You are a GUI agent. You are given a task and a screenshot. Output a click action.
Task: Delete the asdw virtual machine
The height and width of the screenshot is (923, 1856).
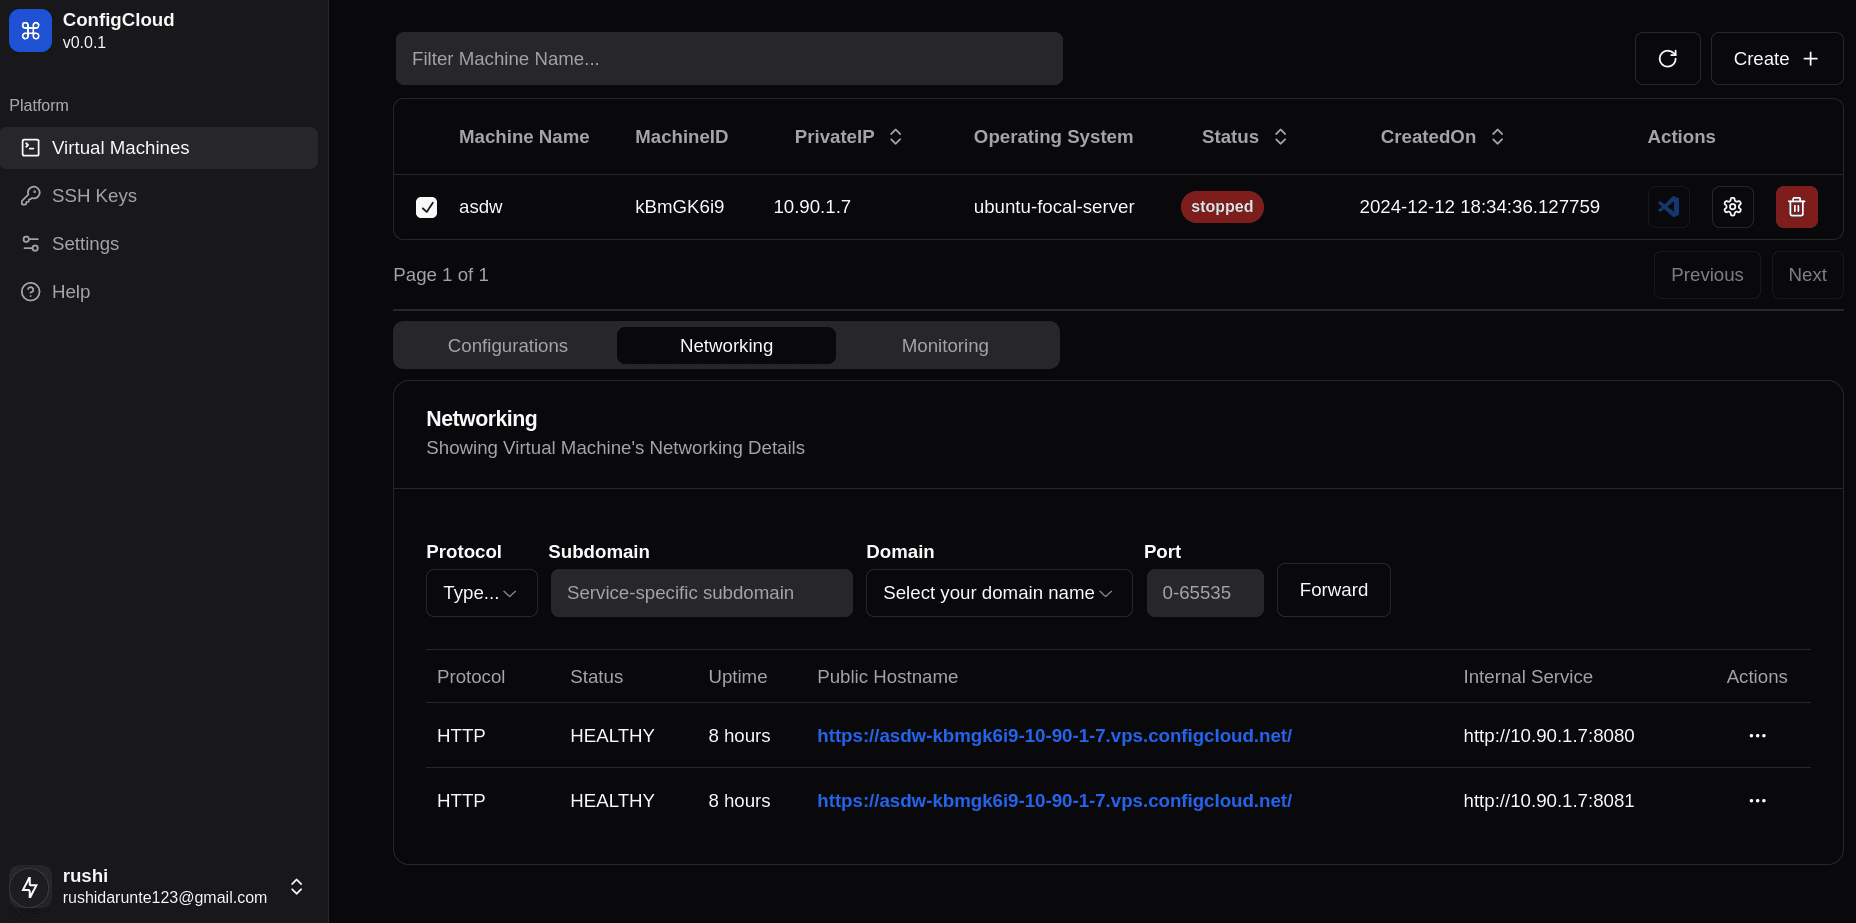(1796, 207)
